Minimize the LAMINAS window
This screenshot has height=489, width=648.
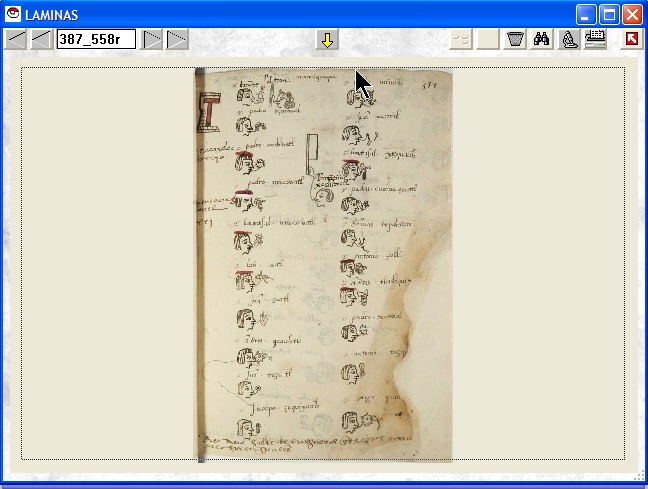(586, 15)
